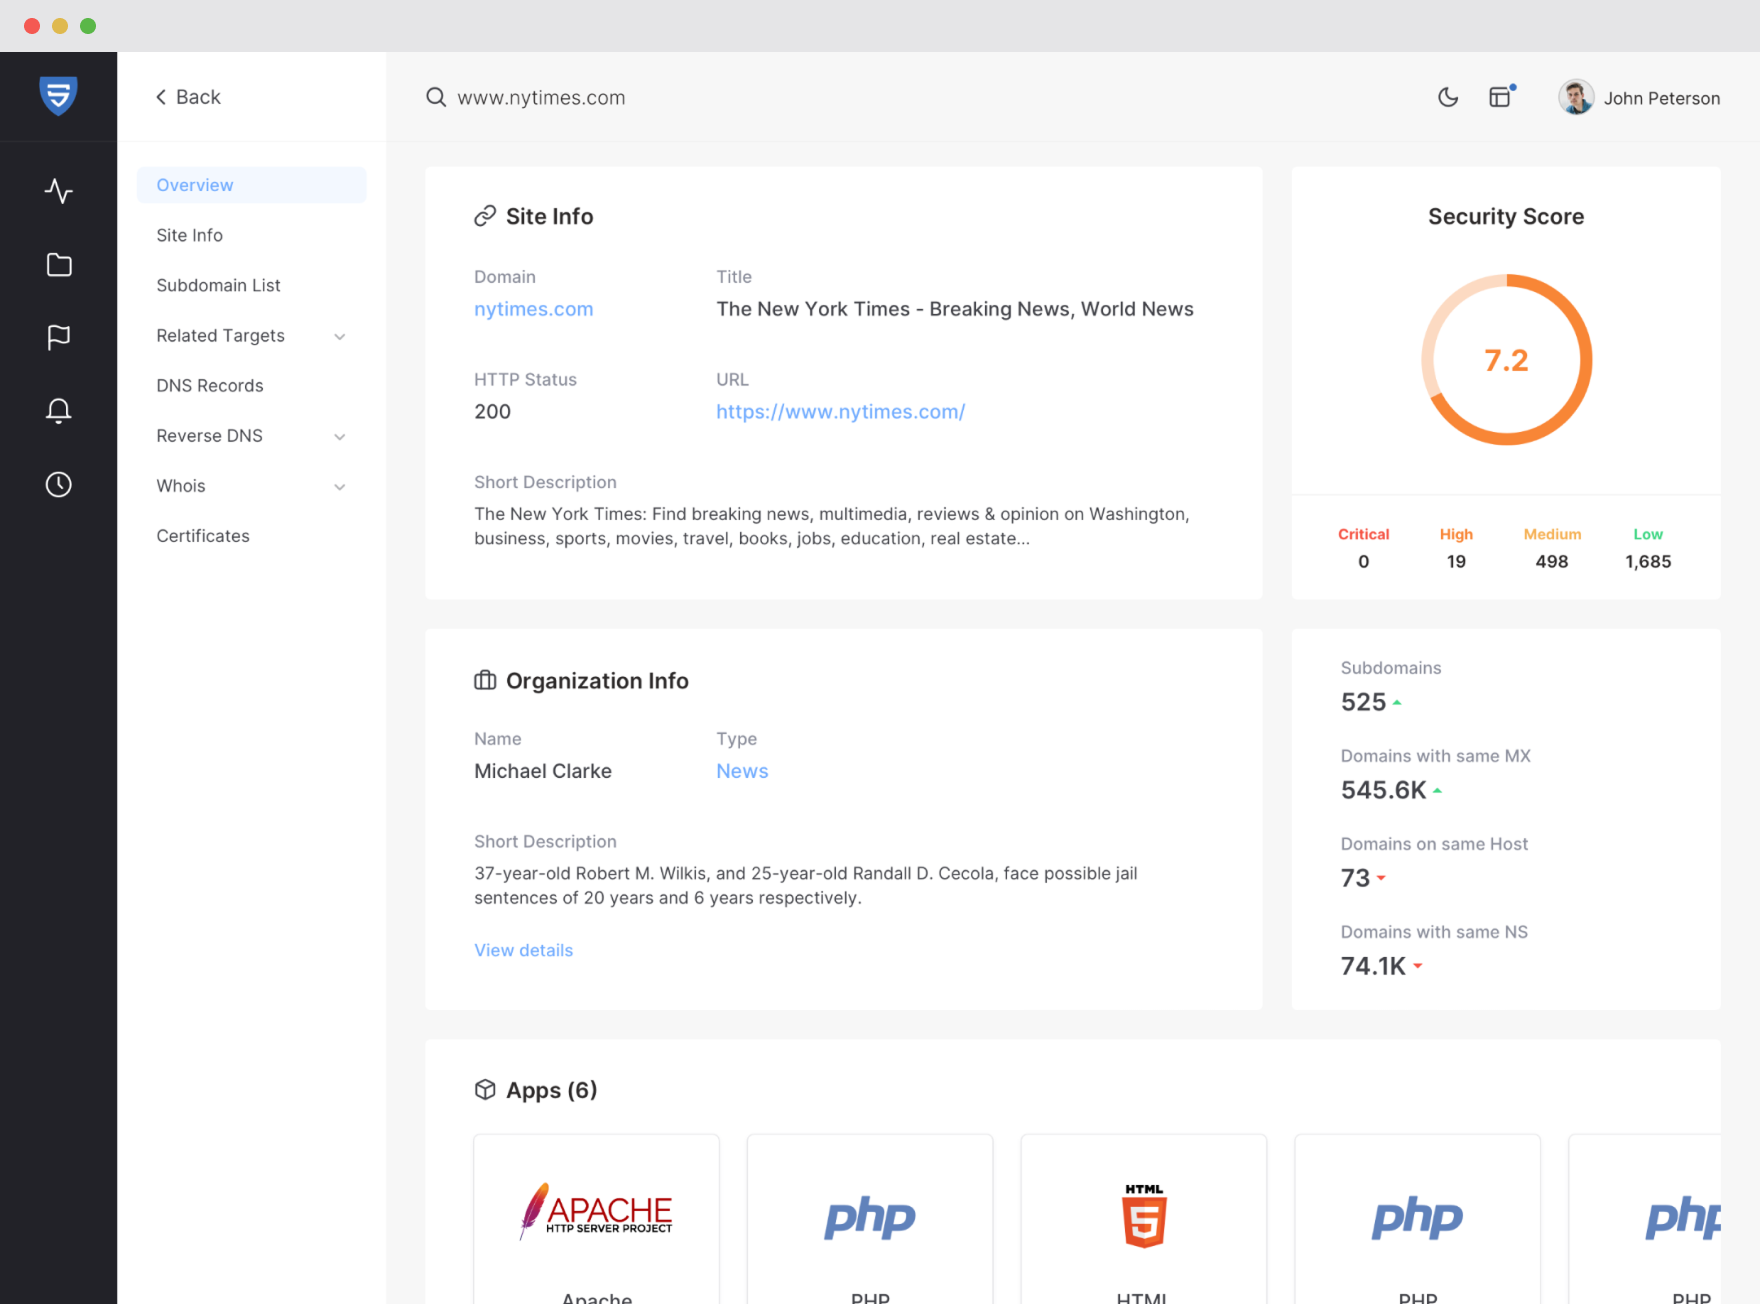
Task: Click the High count 19
Action: click(x=1456, y=562)
